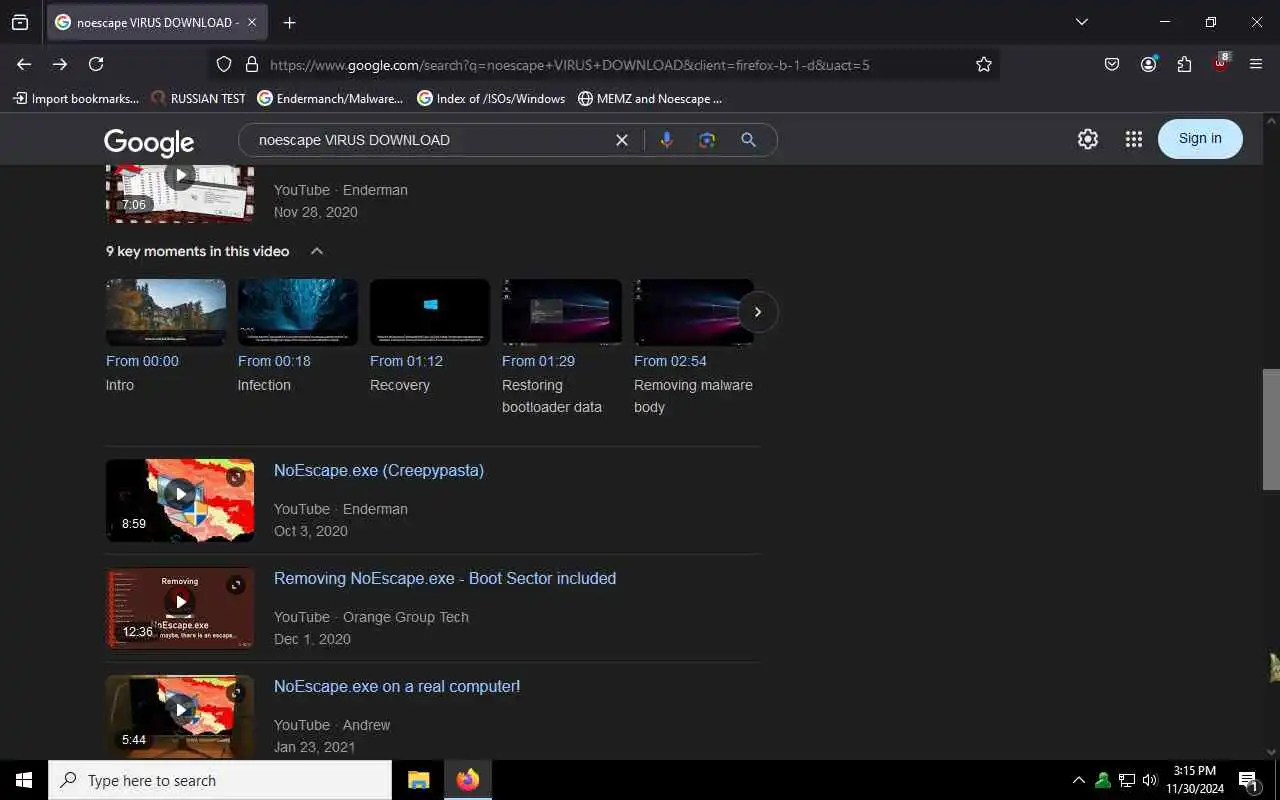Jump to From 02:54 Removing malware moment

click(x=694, y=313)
